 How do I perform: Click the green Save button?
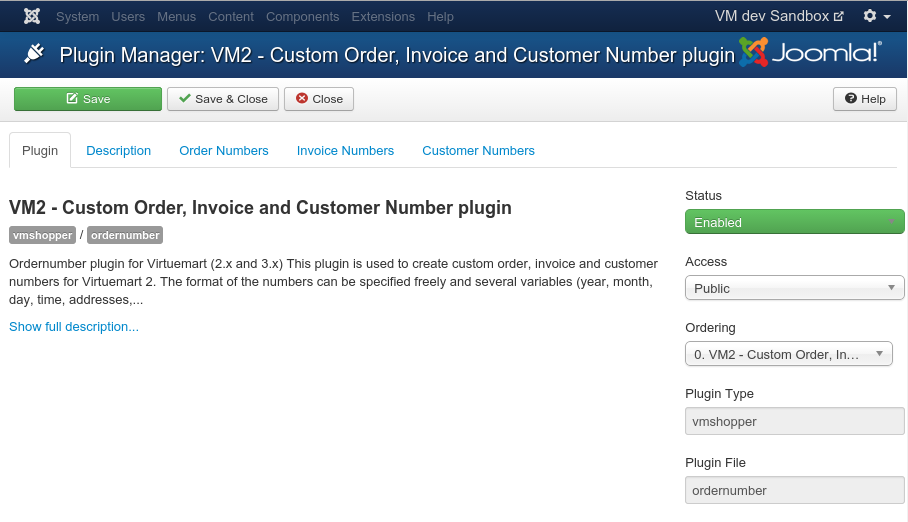[x=88, y=99]
